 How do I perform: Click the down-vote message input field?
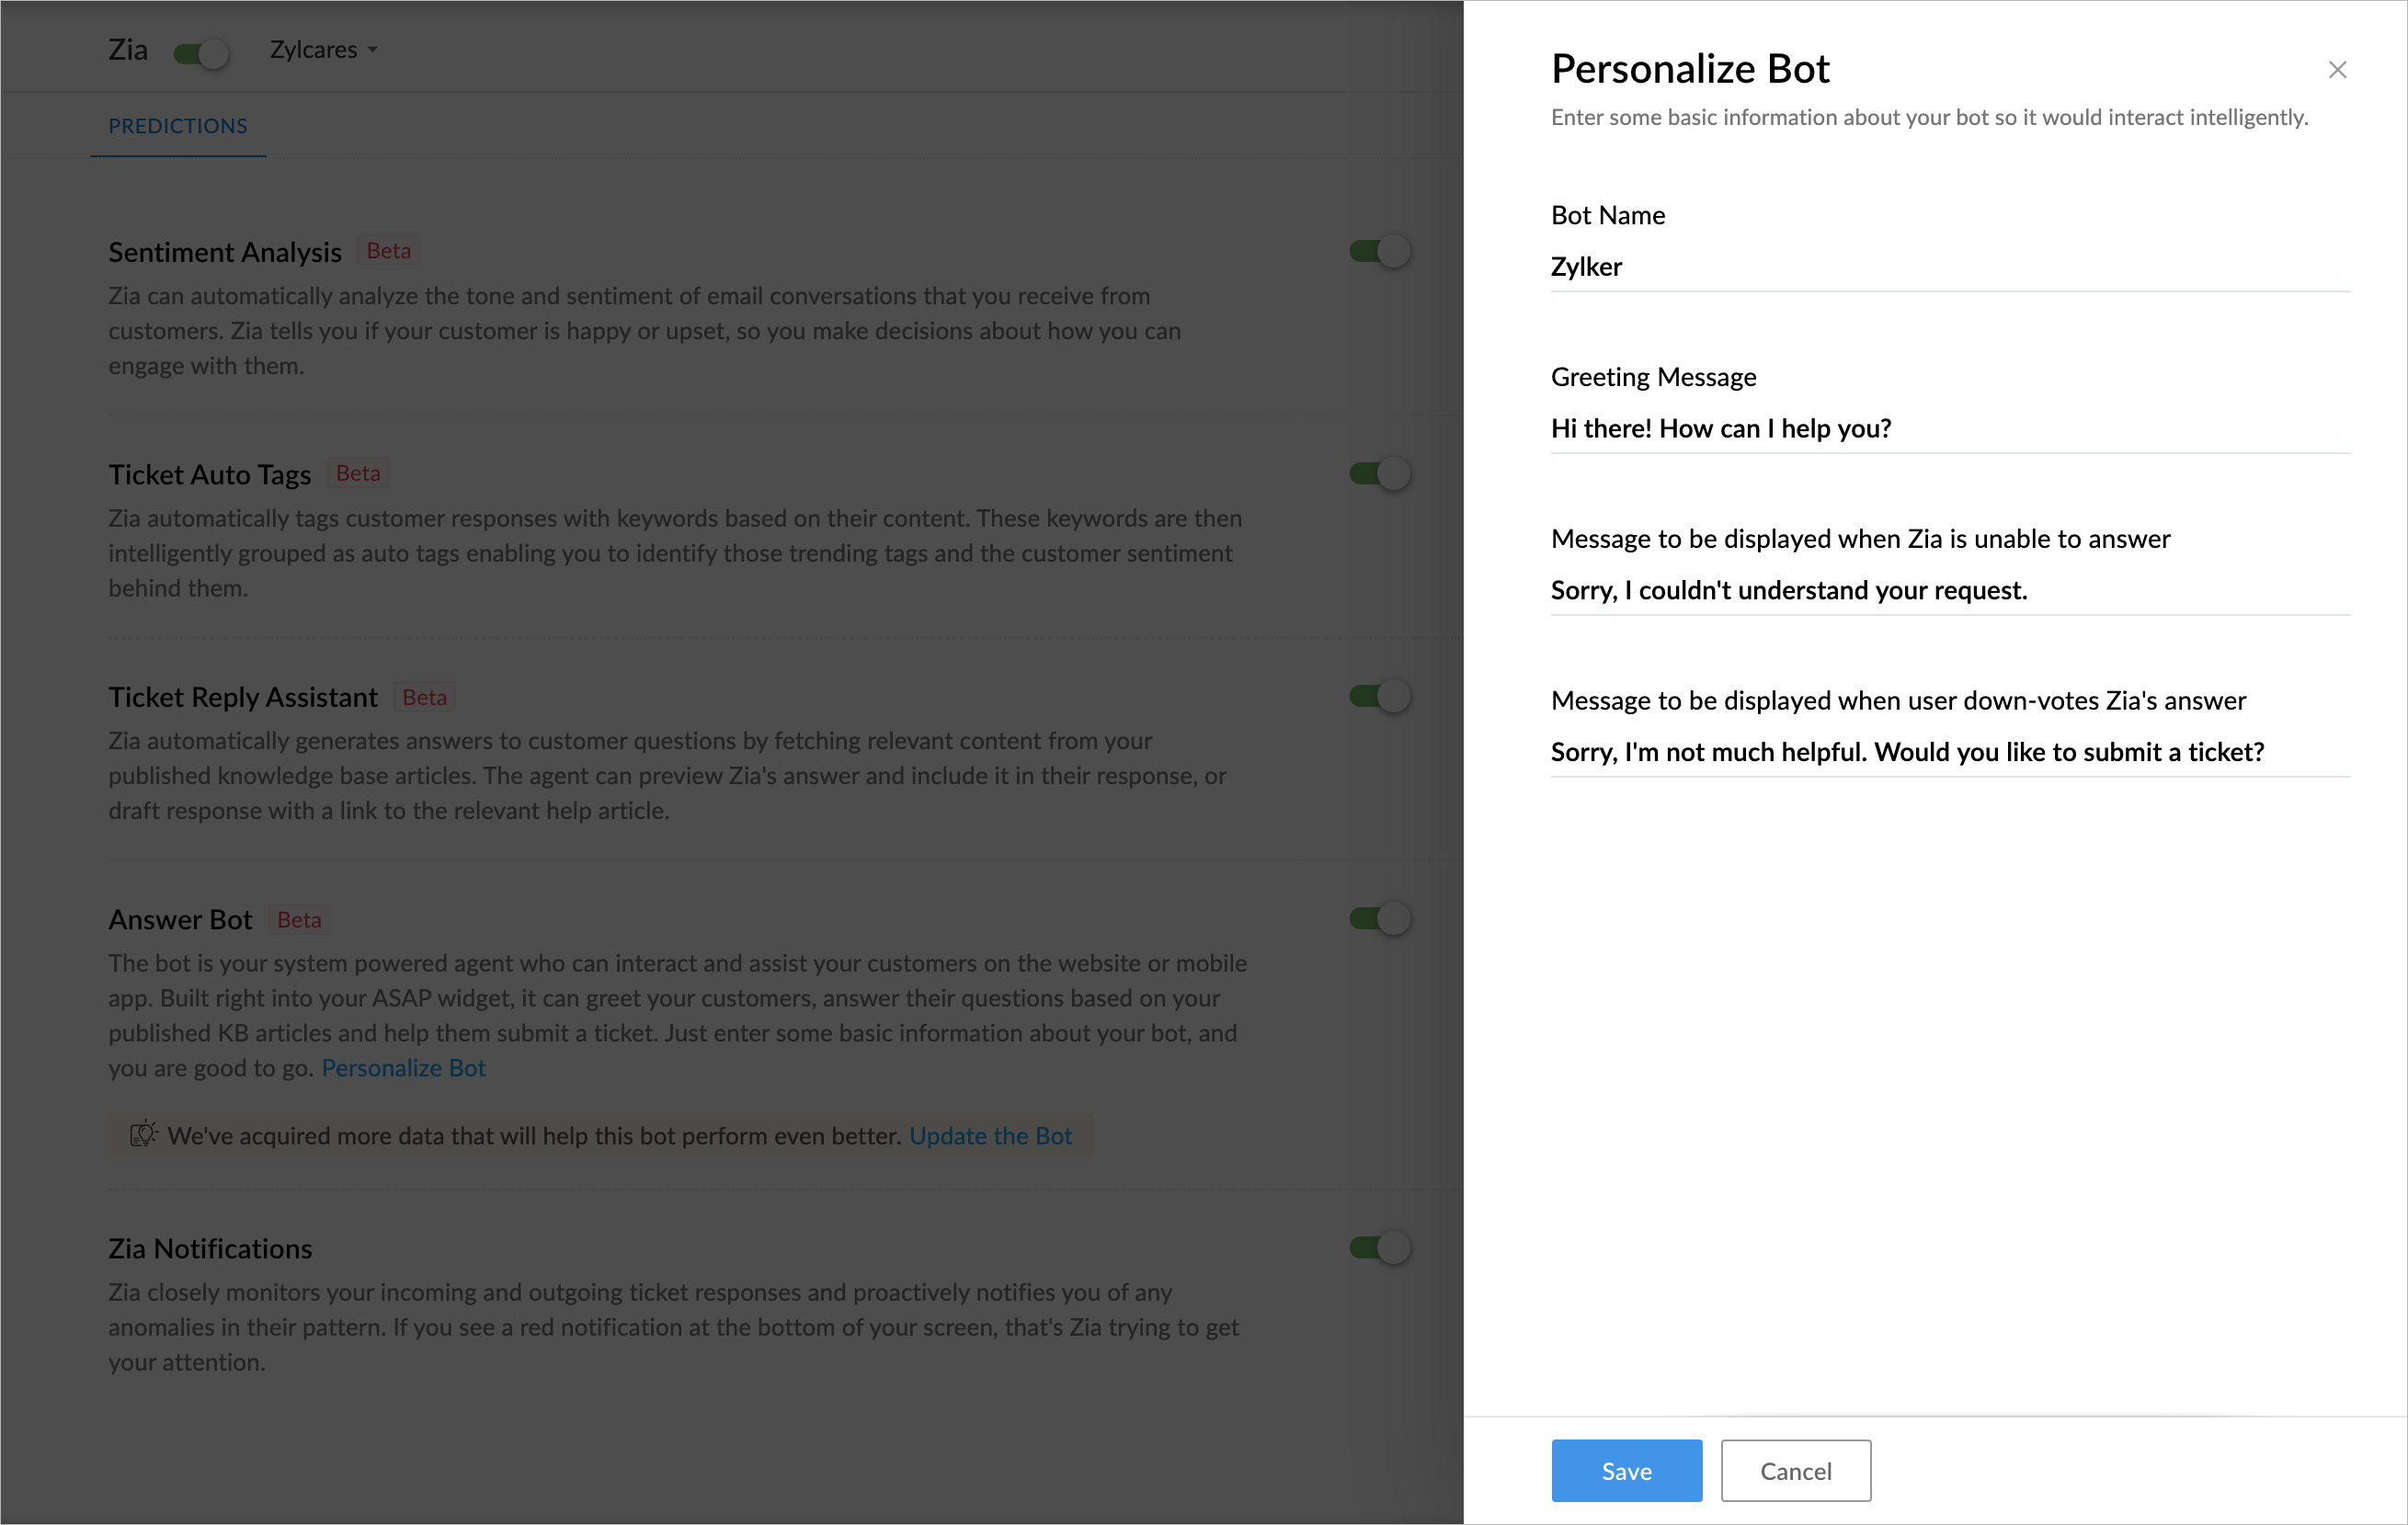tap(1948, 752)
